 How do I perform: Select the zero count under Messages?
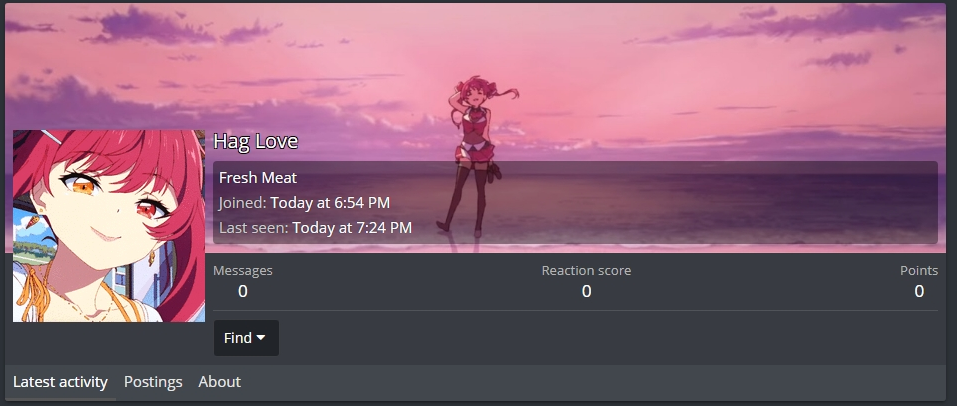click(x=243, y=291)
